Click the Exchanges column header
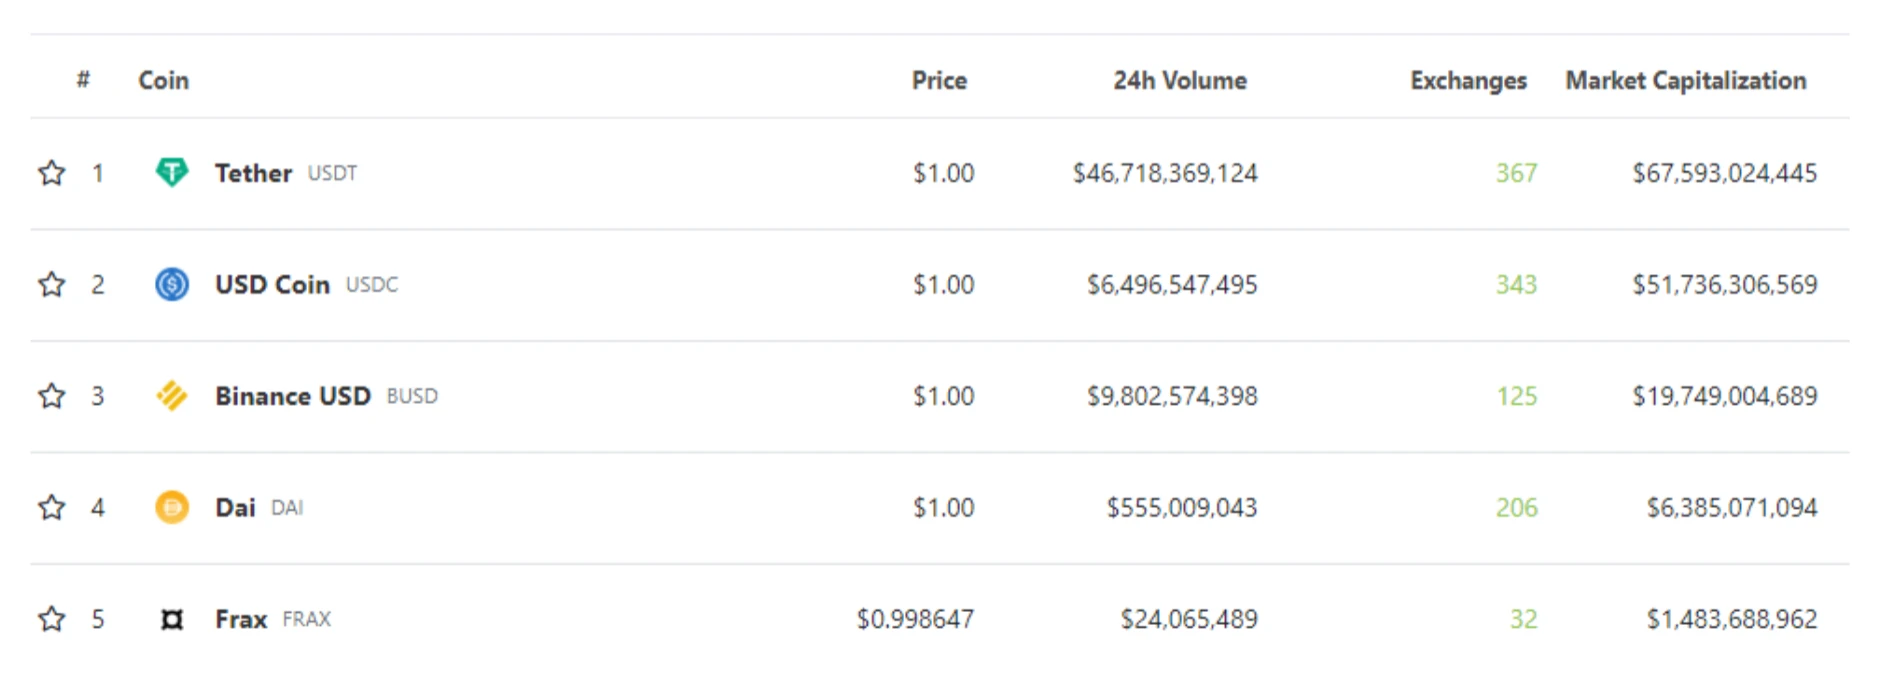Screen dimensions: 1900x696 pos(1467,80)
